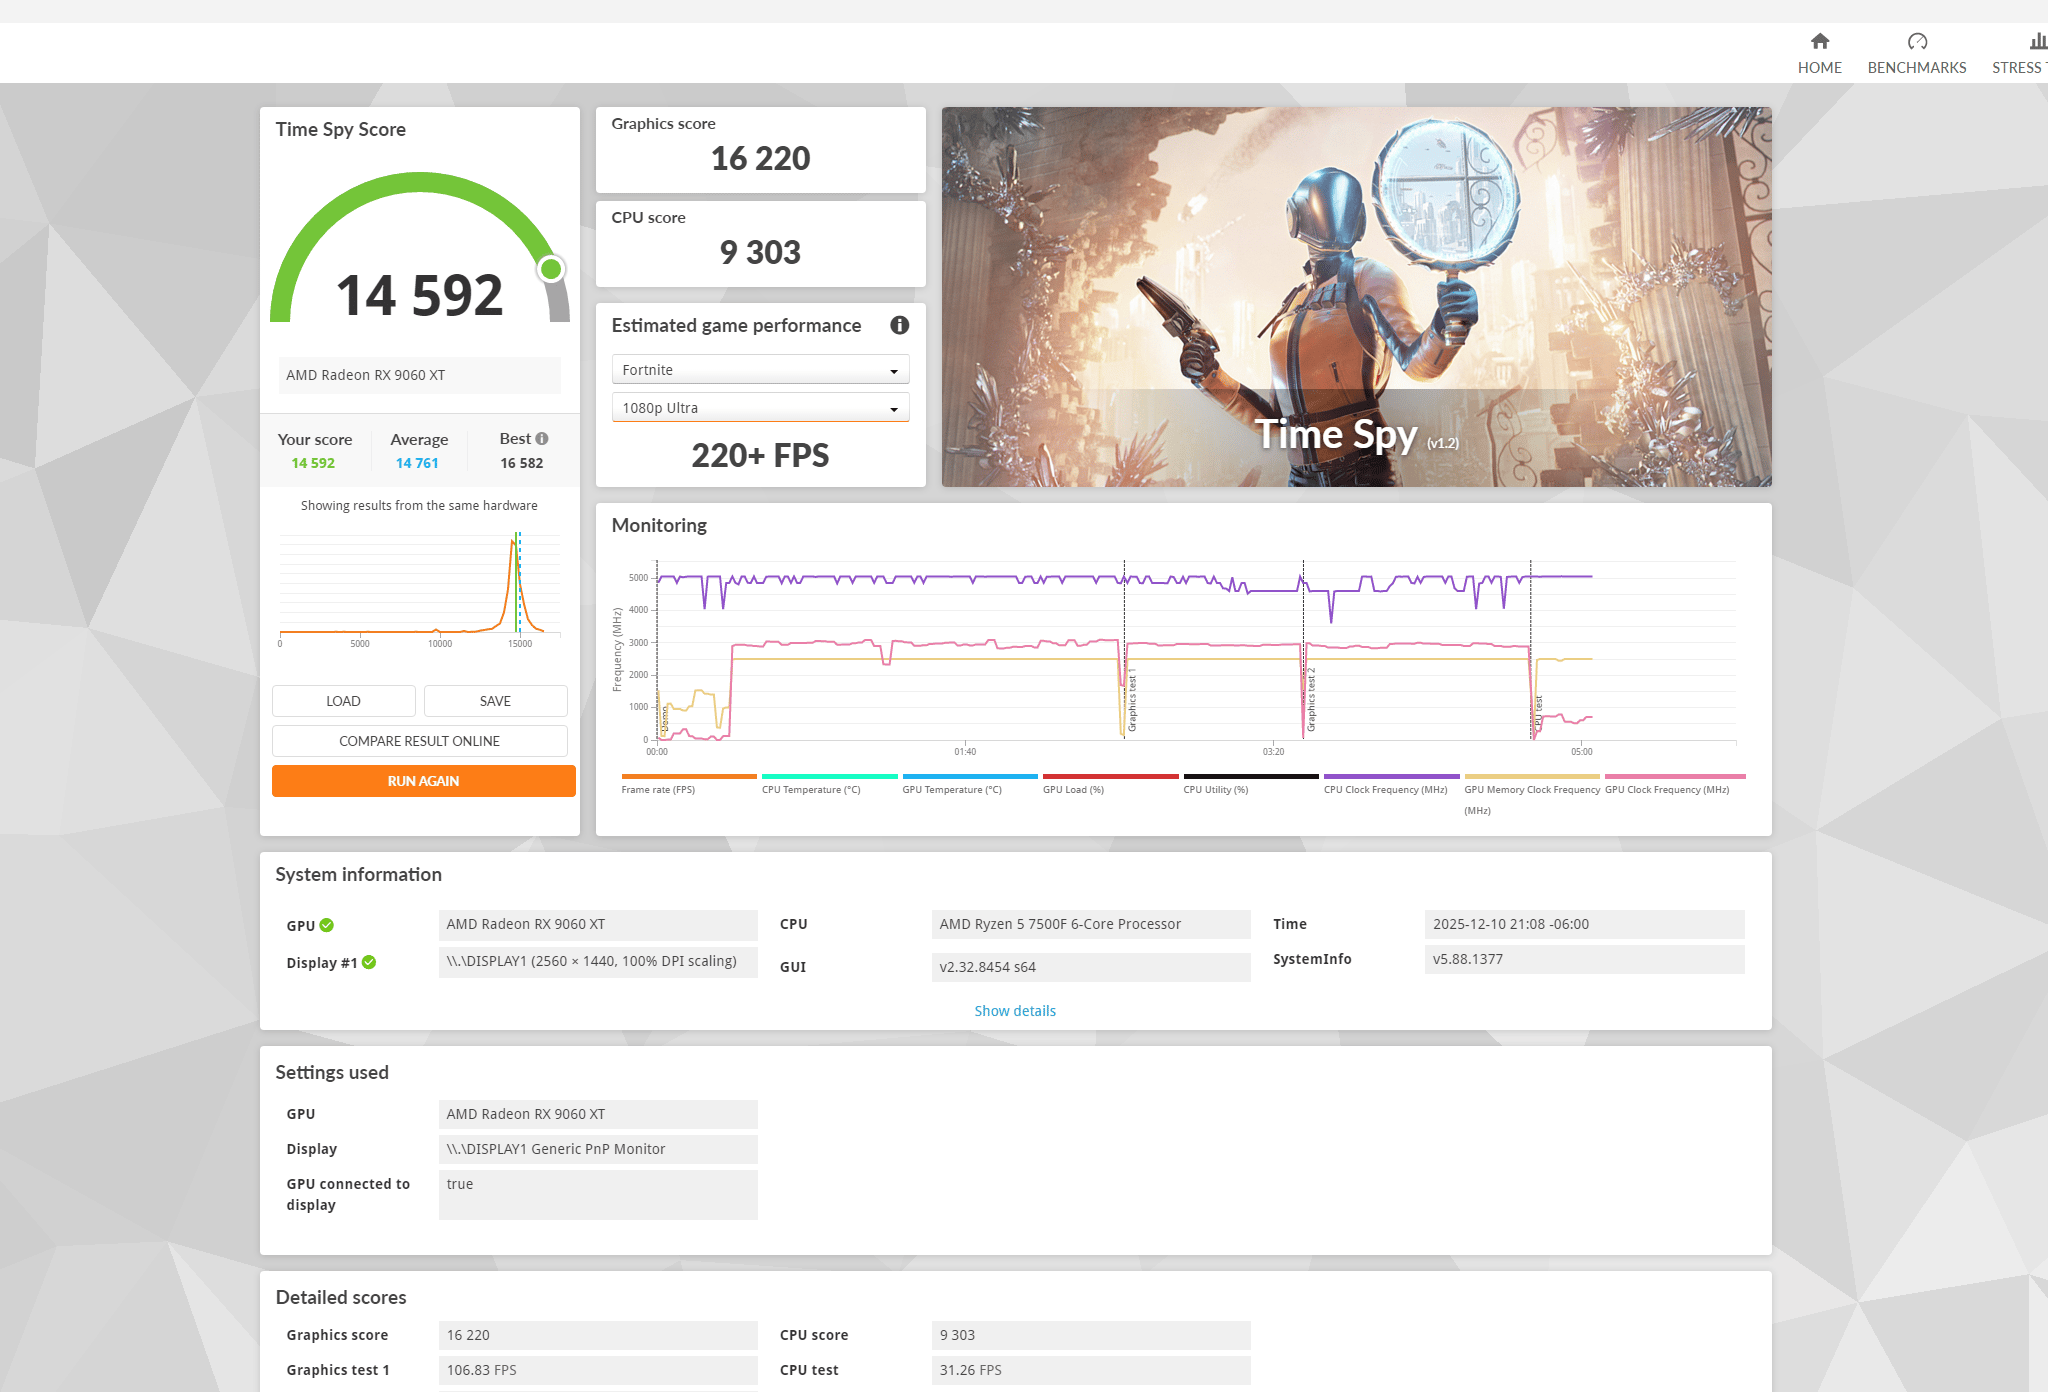Click the Stress Tests bar-chart icon

point(2036,41)
